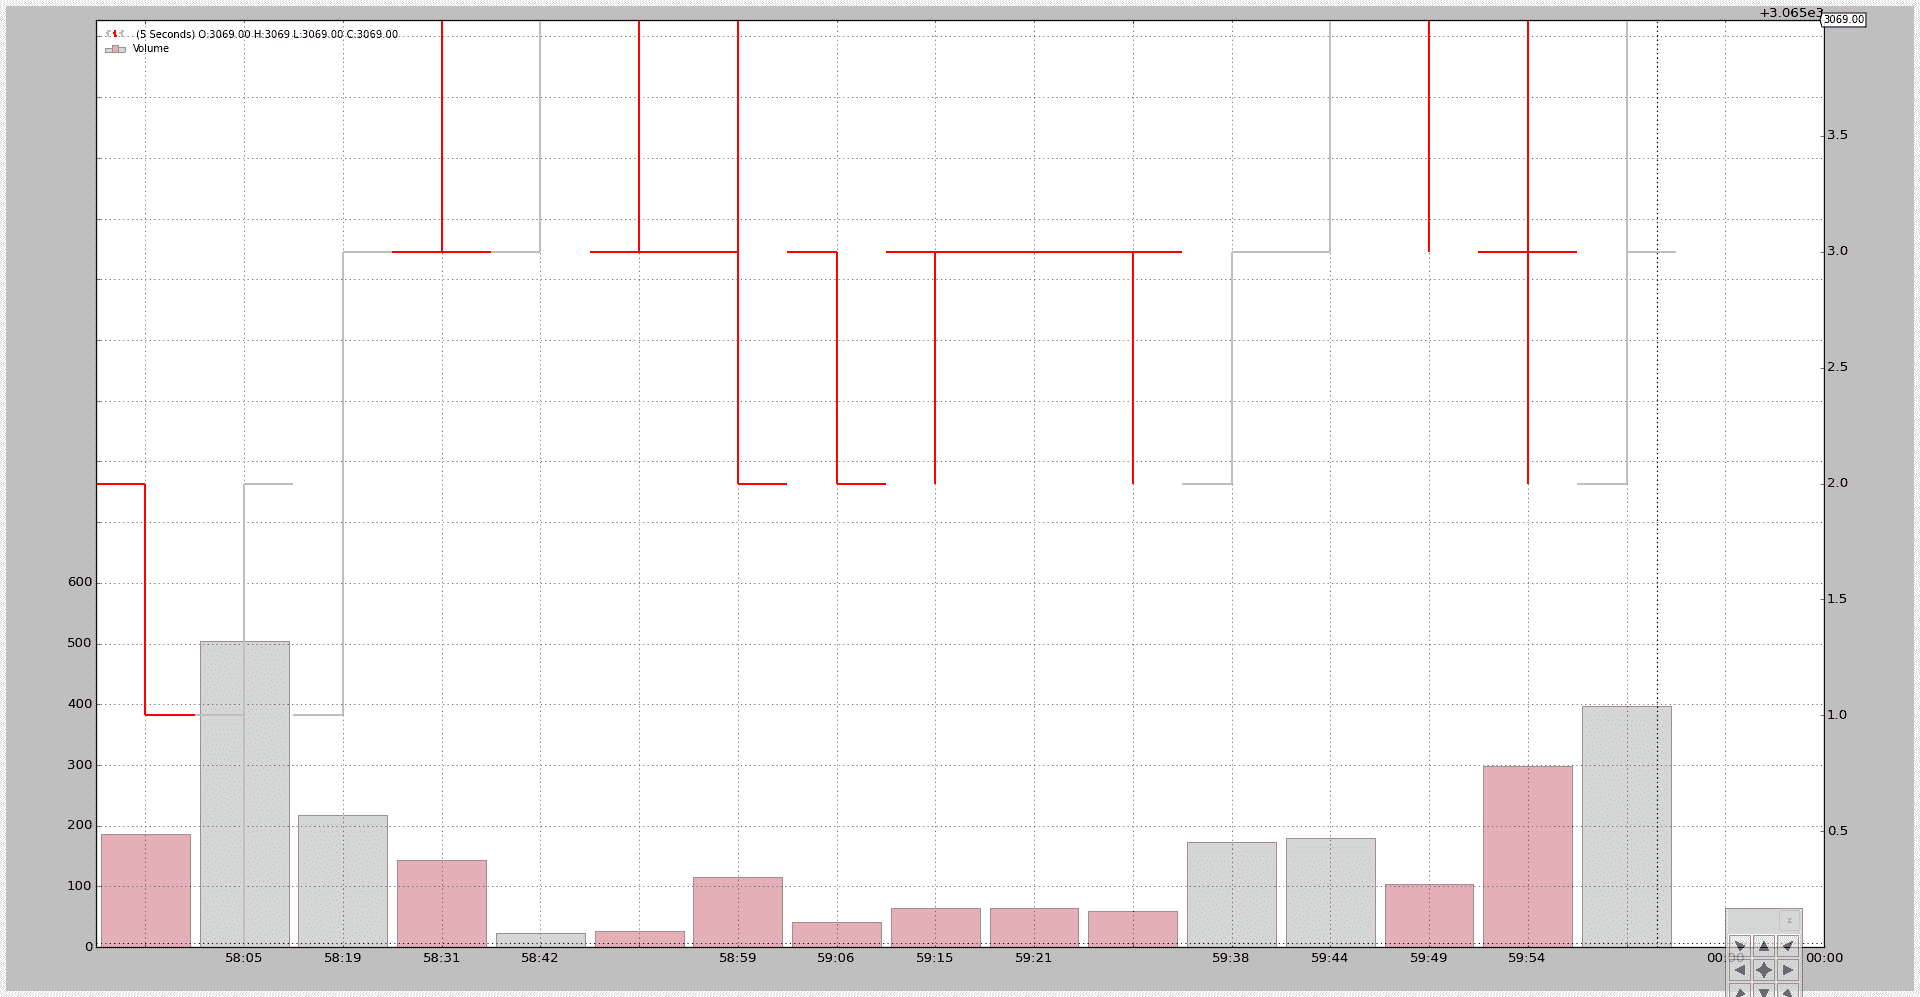Click the 59:15 time axis label
The image size is (1920, 997).
pyautogui.click(x=935, y=958)
